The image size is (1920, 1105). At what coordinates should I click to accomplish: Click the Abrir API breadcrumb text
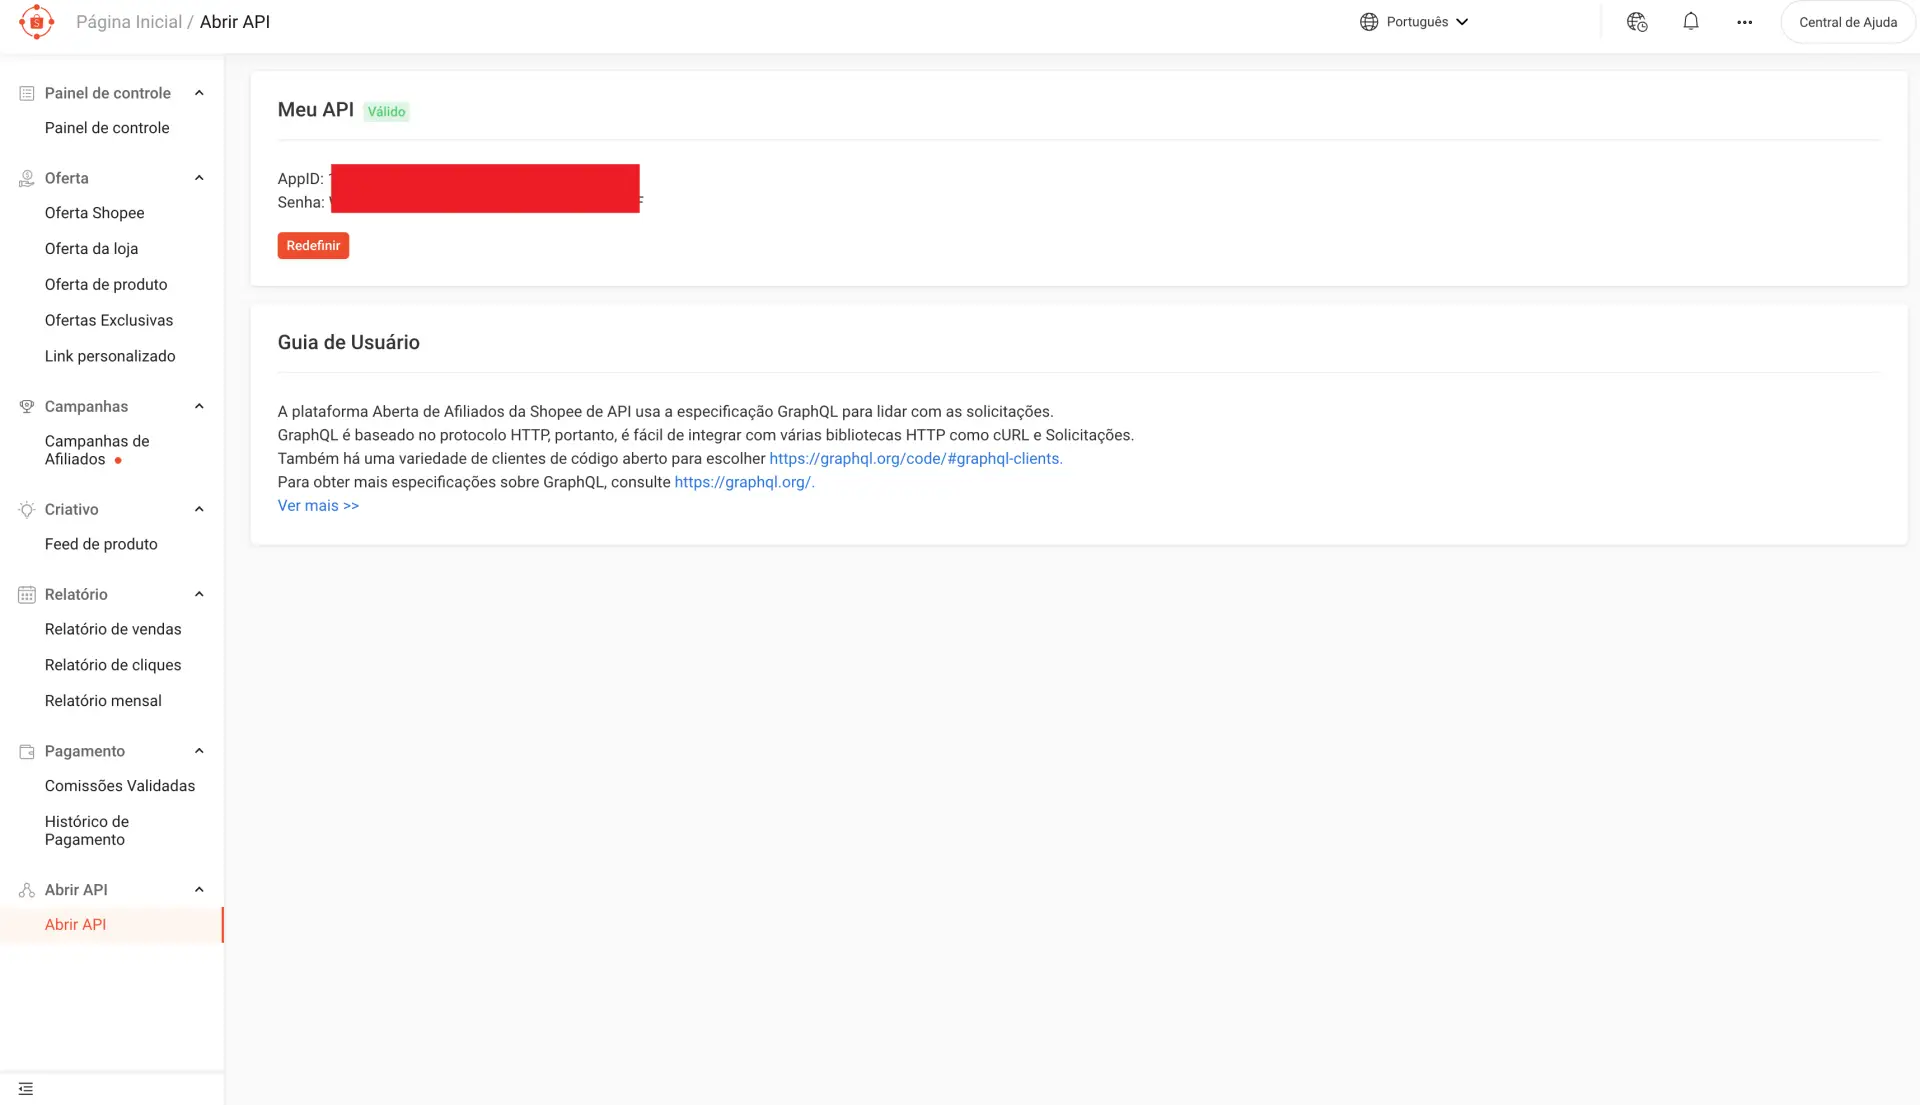[235, 22]
